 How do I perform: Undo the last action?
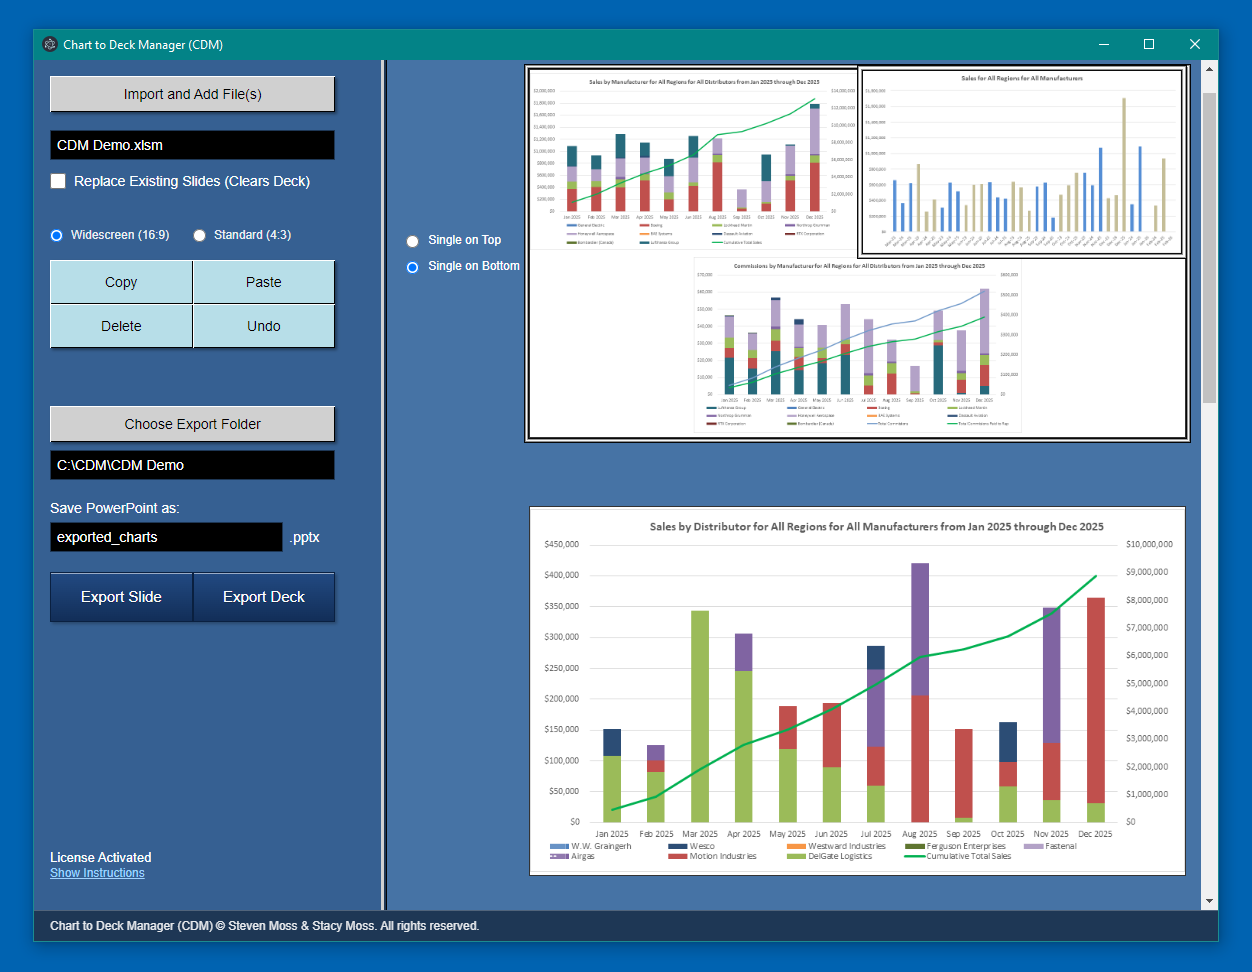click(263, 326)
